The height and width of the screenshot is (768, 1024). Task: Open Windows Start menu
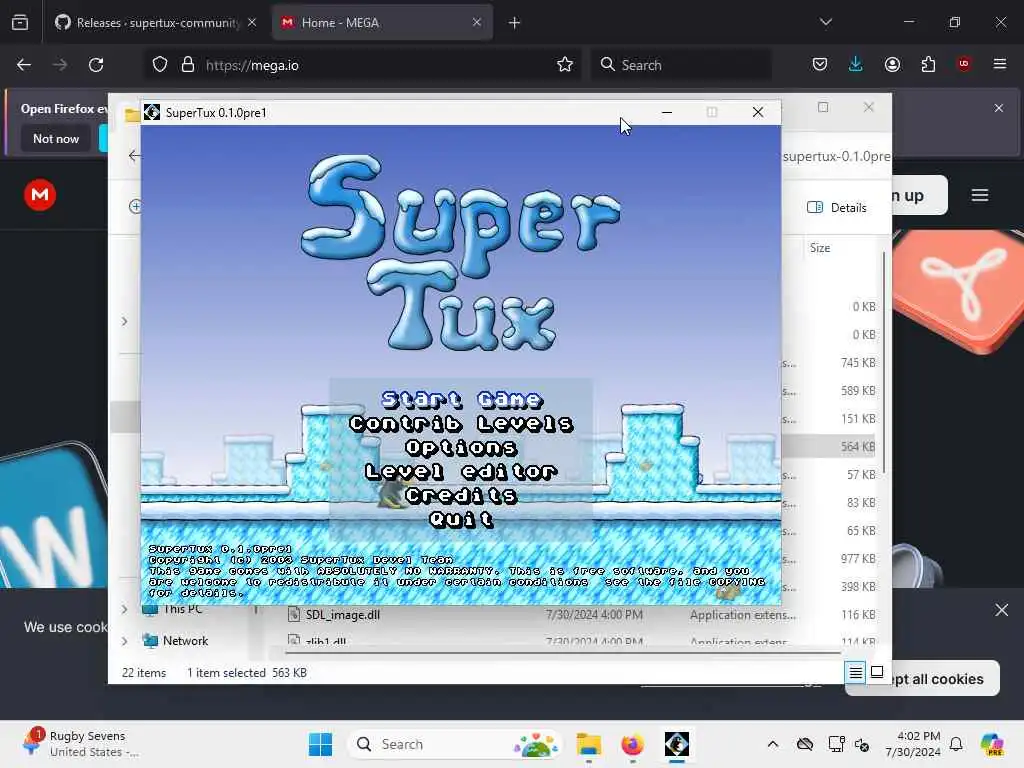coord(320,744)
